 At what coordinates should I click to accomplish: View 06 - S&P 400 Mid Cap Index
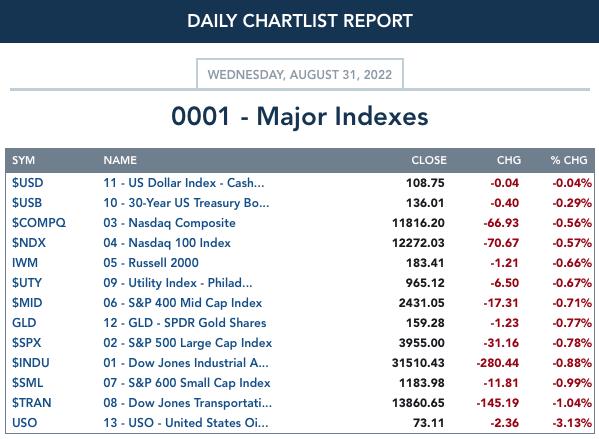tap(183, 303)
